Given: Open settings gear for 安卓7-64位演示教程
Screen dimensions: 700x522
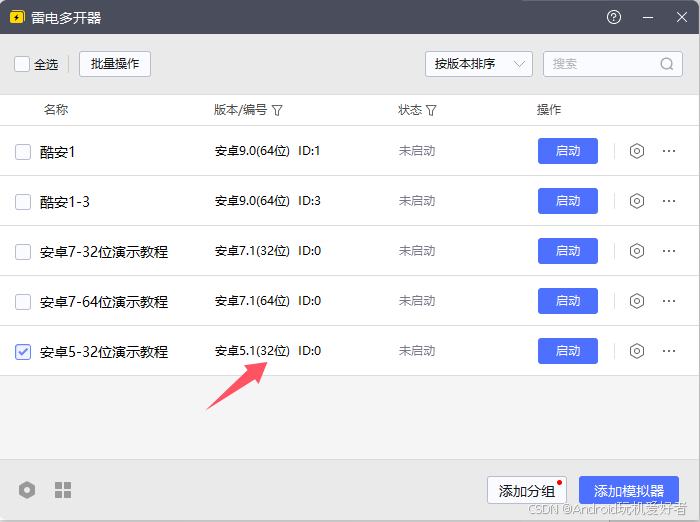Looking at the screenshot, I should pos(637,301).
